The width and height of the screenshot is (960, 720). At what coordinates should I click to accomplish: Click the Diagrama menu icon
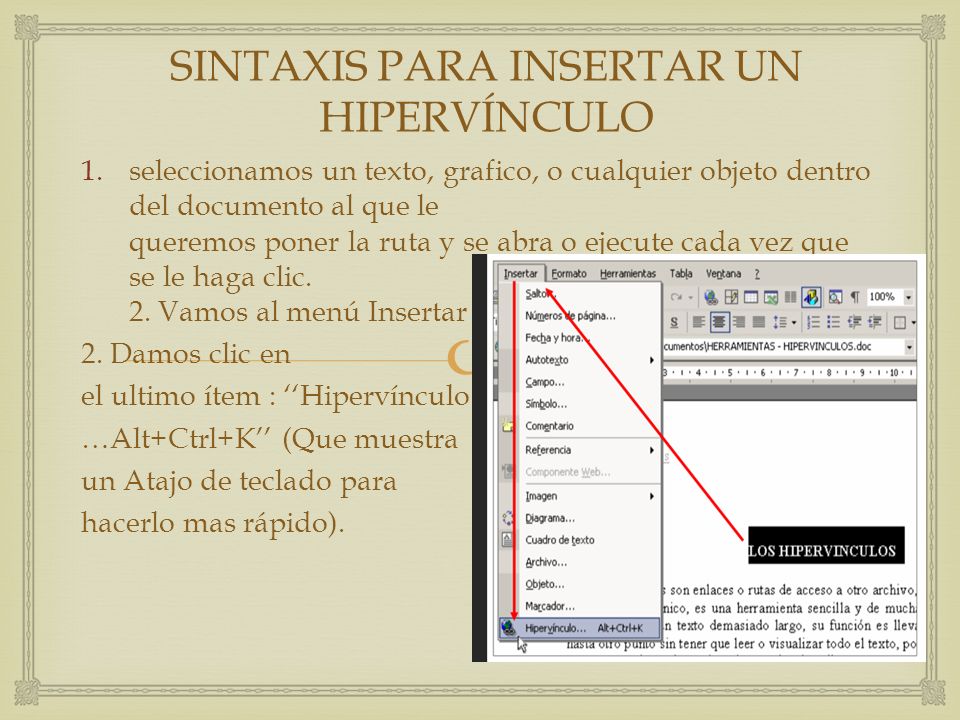[508, 518]
